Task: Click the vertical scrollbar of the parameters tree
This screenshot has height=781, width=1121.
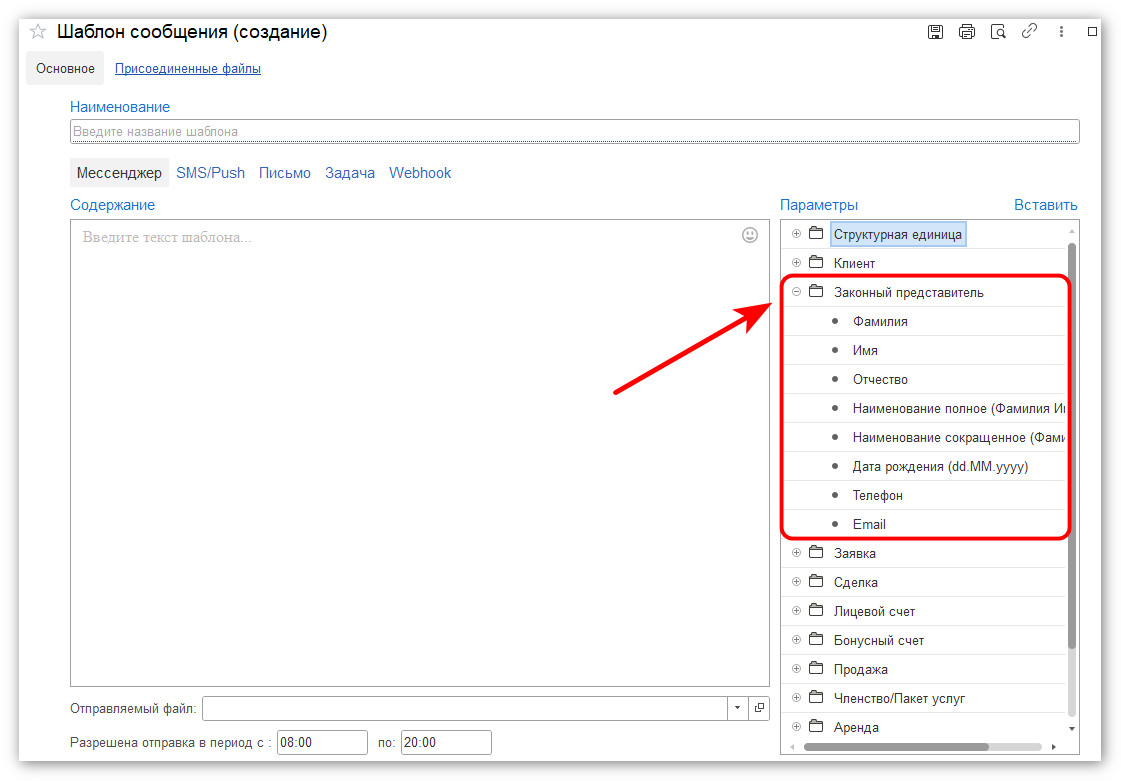Action: tap(1072, 446)
